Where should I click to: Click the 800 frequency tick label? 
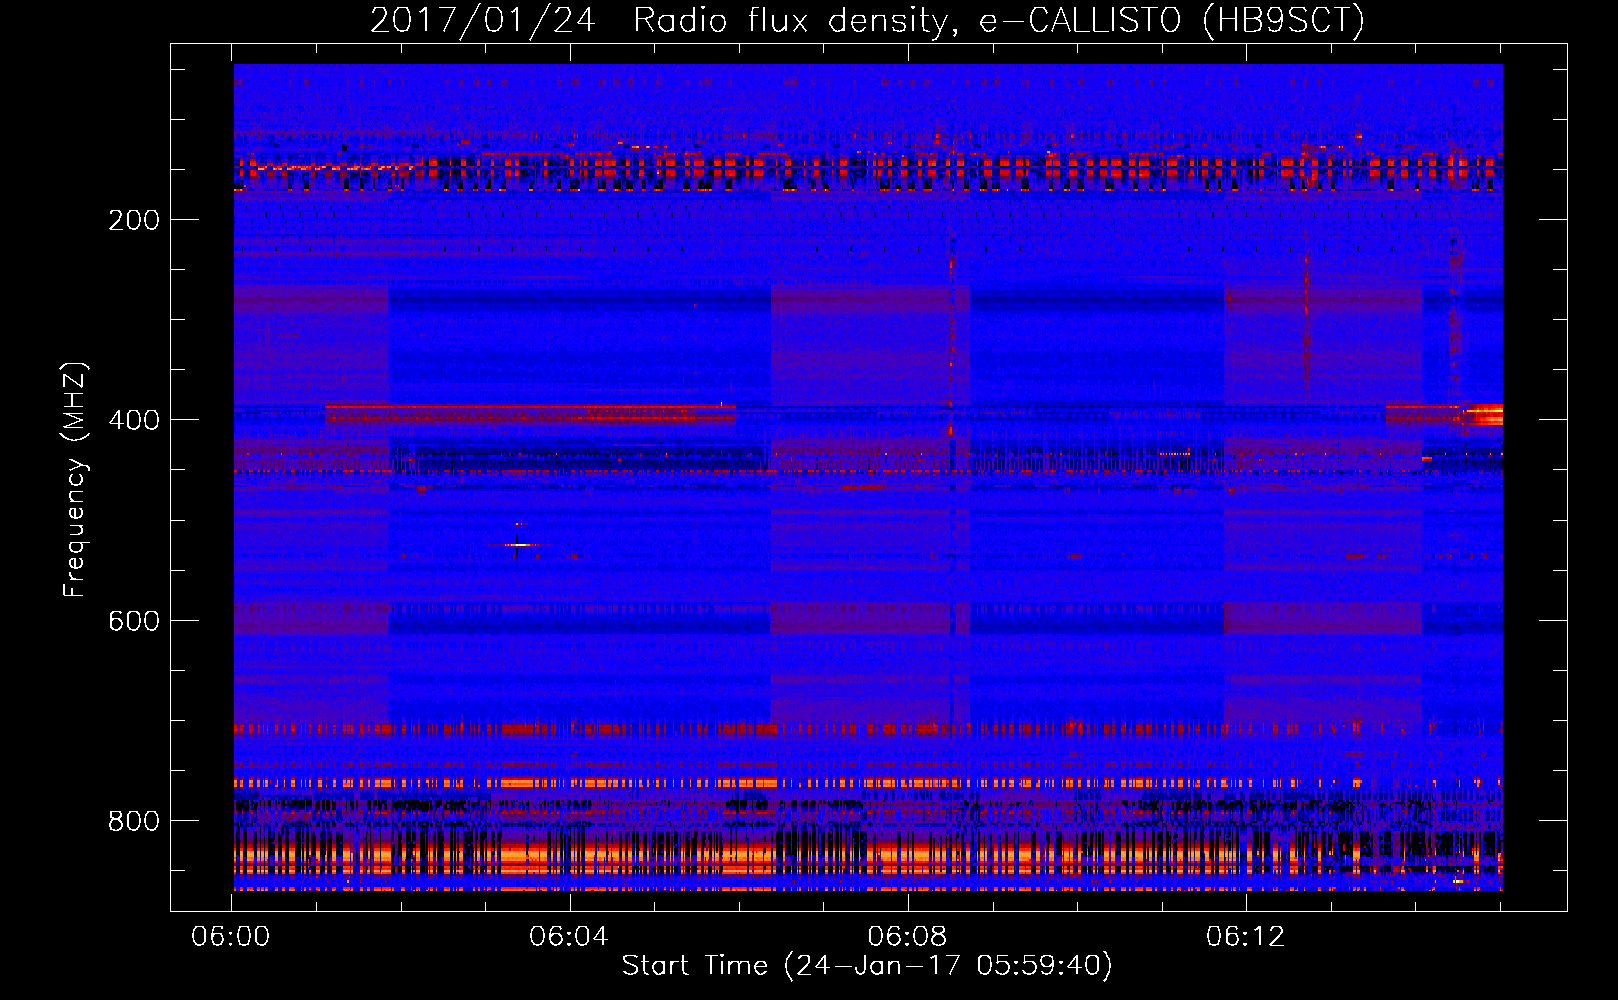pos(134,821)
